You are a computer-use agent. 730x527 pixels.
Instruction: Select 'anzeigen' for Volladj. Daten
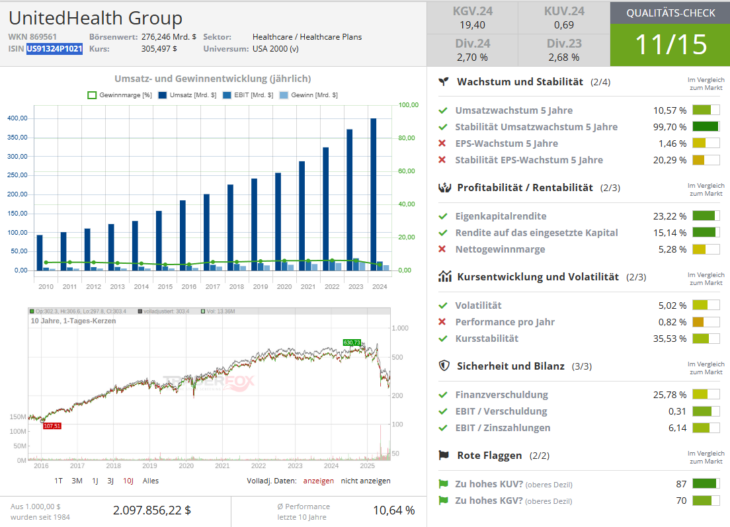point(318,481)
